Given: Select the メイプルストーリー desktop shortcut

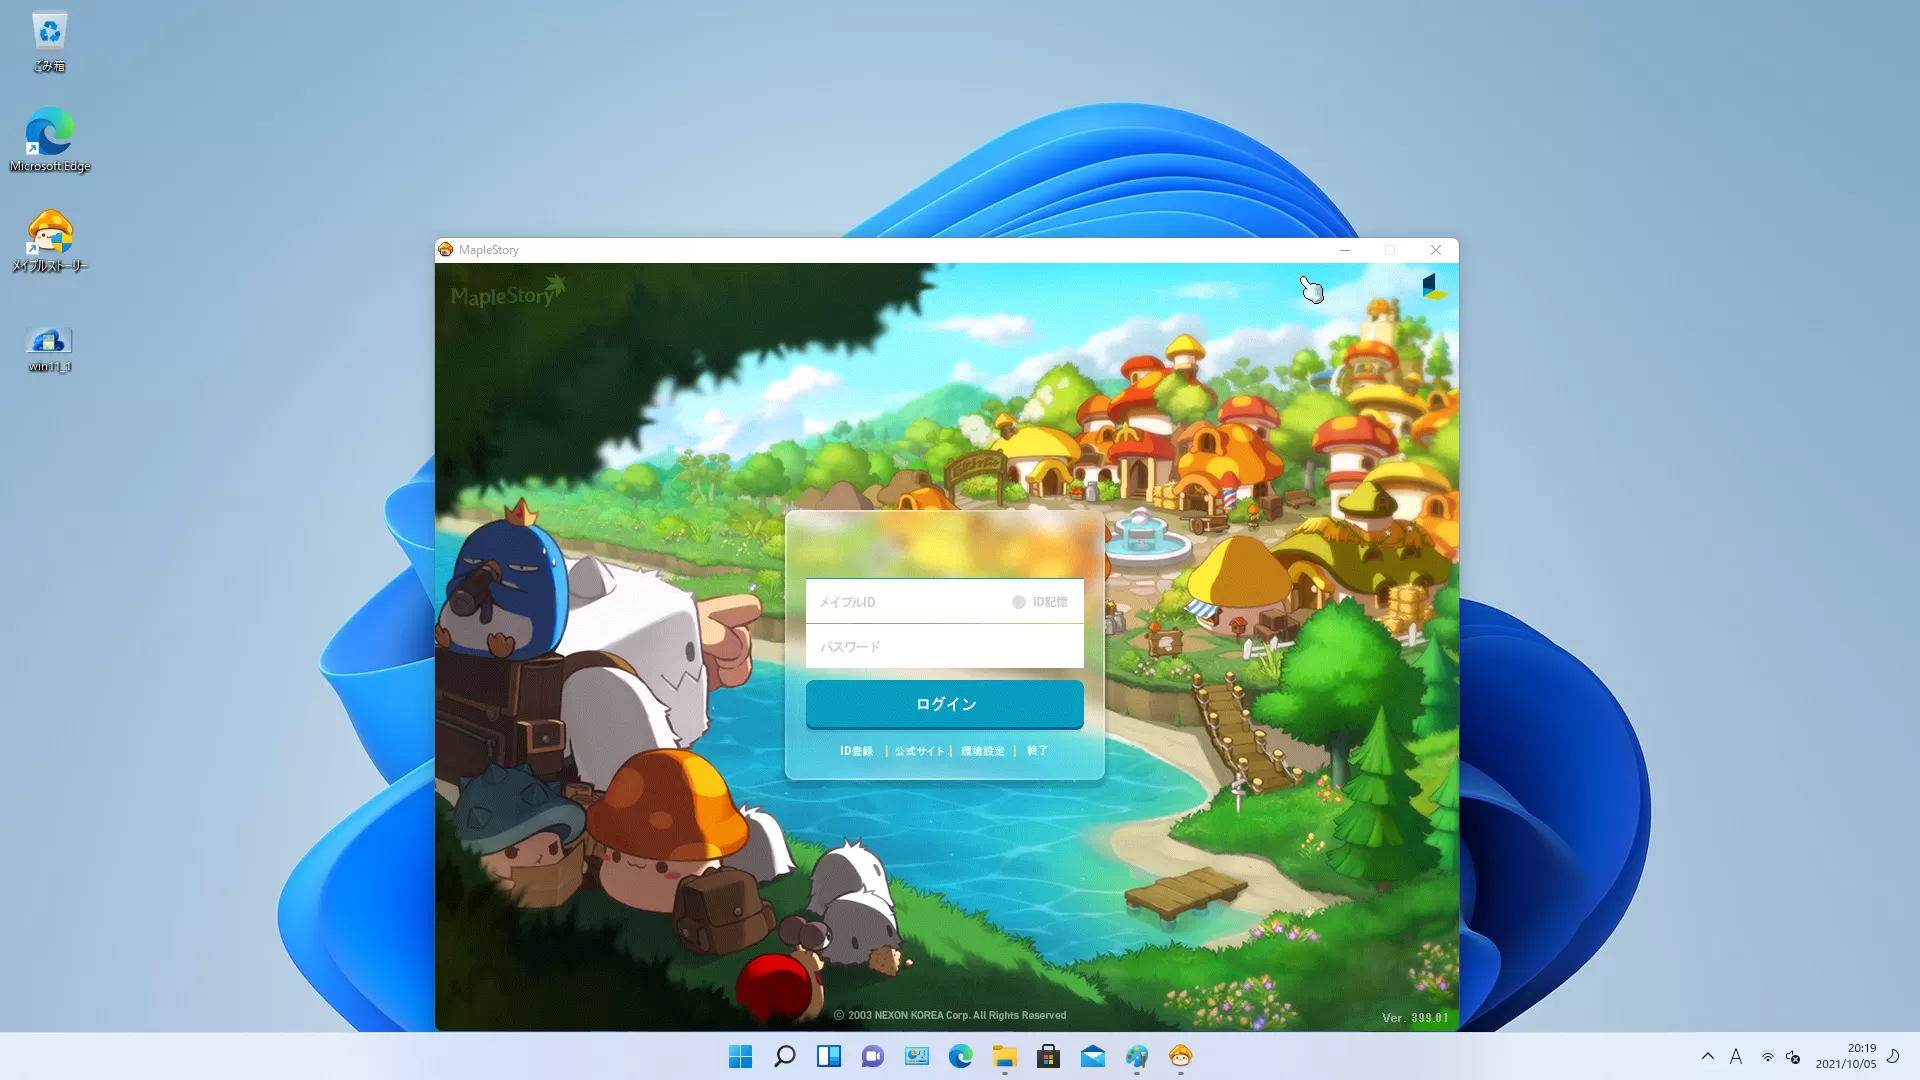Looking at the screenshot, I should point(49,241).
